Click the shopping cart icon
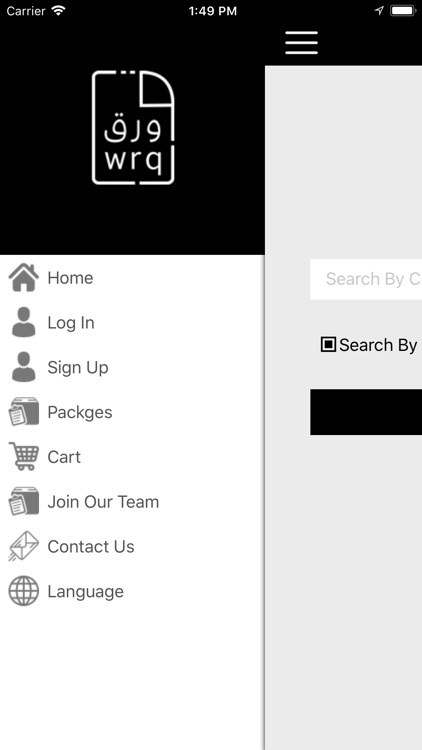Screen dimensions: 422x750 23,456
